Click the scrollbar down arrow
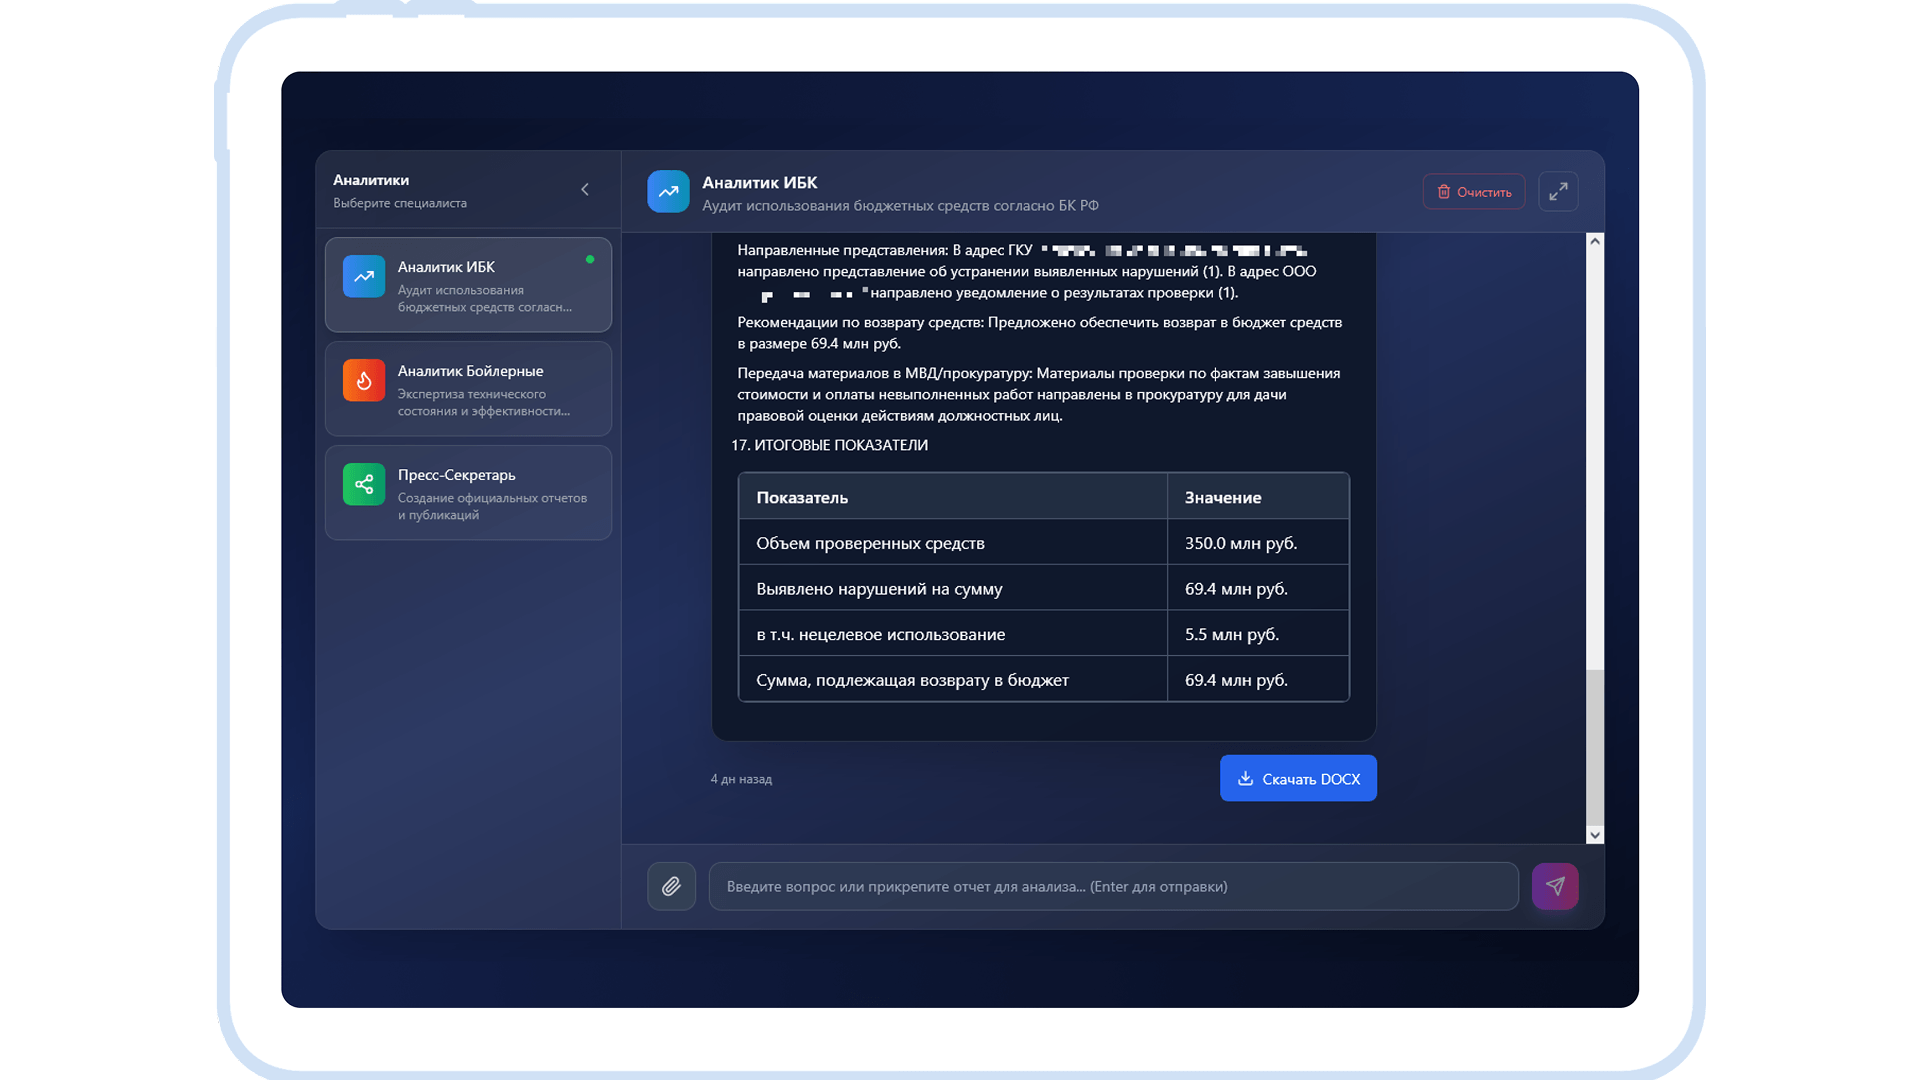 pos(1595,835)
